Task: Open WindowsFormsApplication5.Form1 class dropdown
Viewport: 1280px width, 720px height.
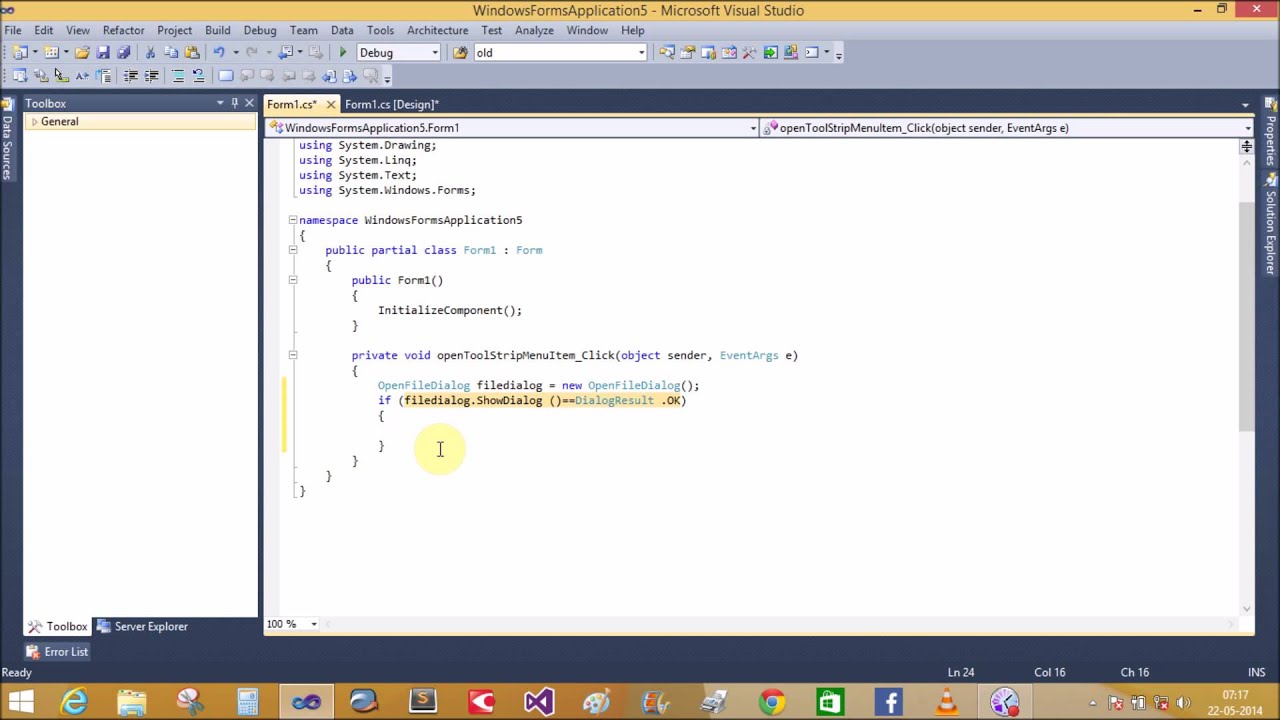Action: point(753,128)
